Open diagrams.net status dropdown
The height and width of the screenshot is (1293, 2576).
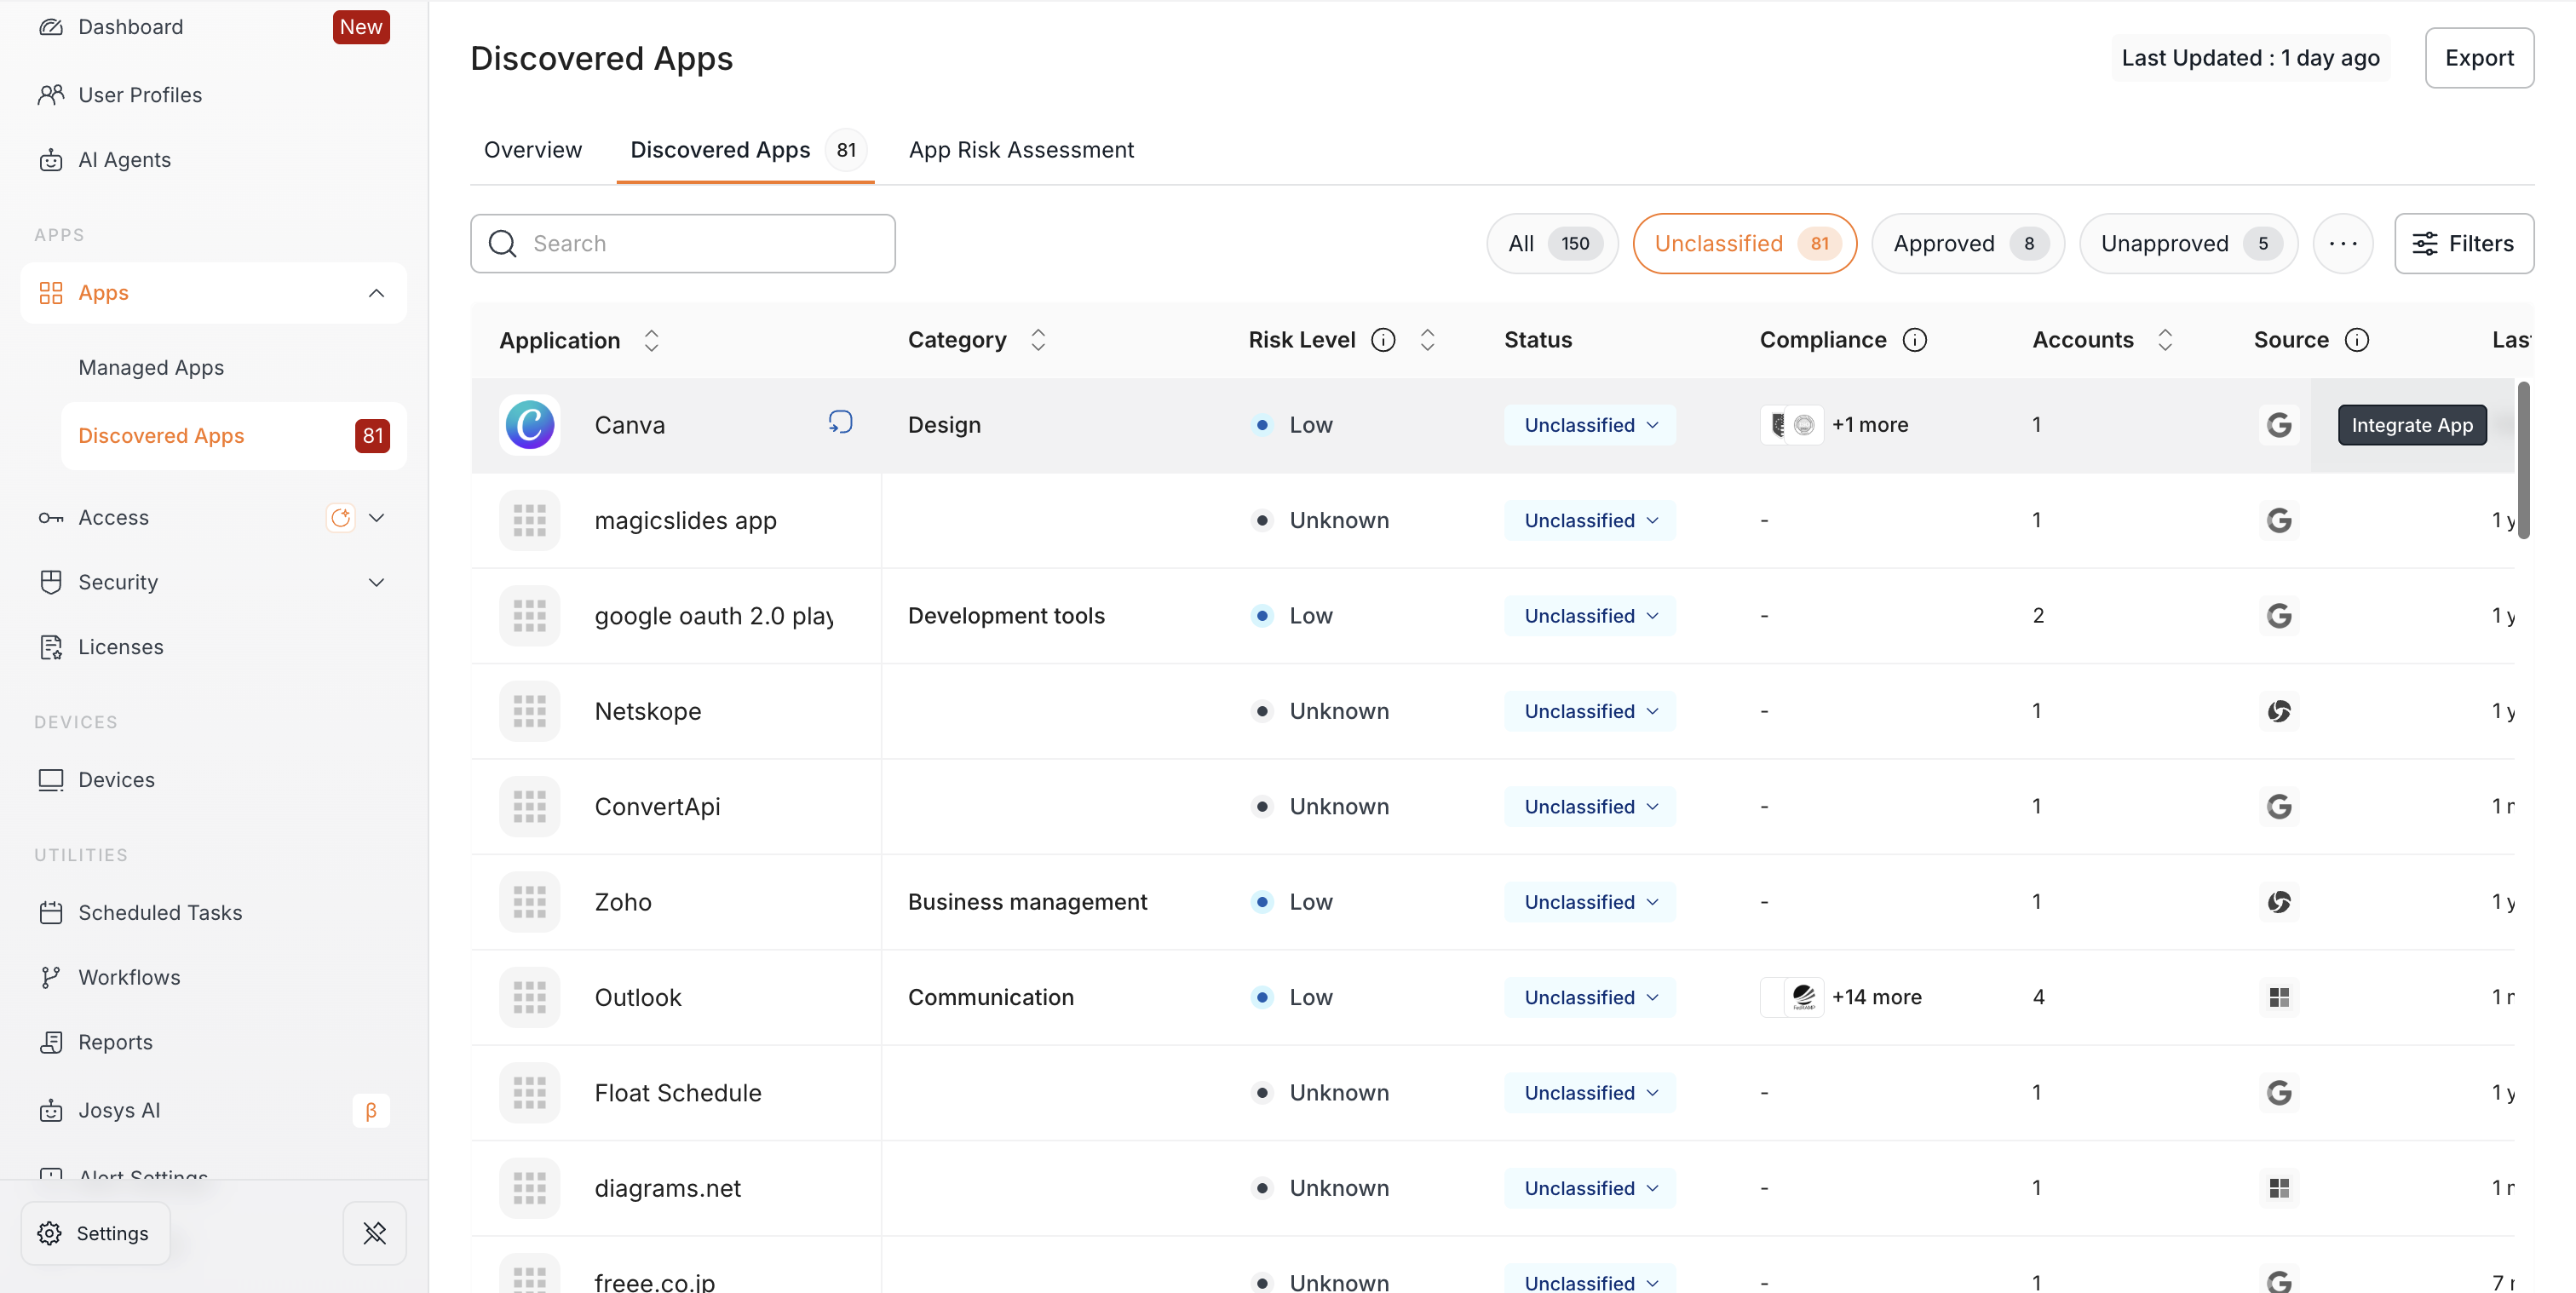(x=1590, y=1188)
